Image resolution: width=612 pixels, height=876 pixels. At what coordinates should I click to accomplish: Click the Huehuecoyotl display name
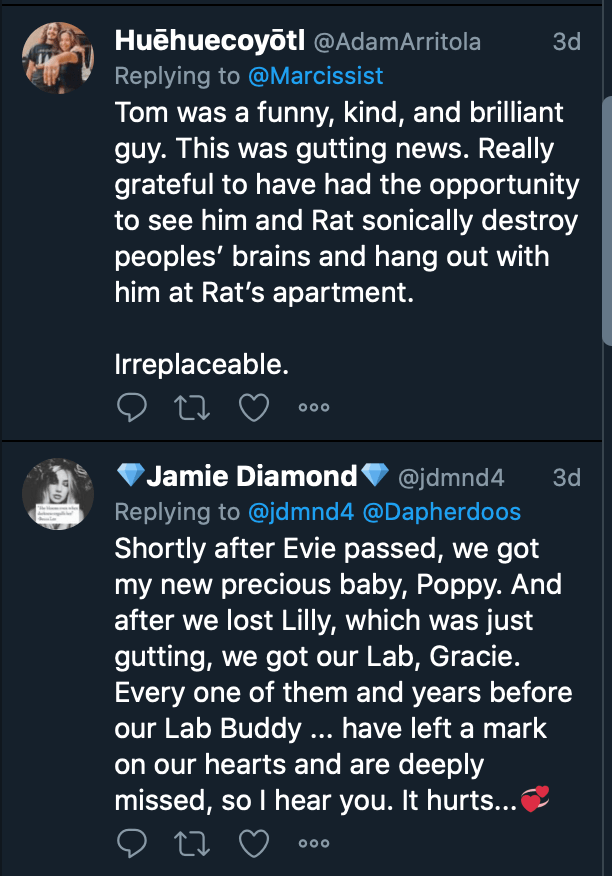pos(210,42)
